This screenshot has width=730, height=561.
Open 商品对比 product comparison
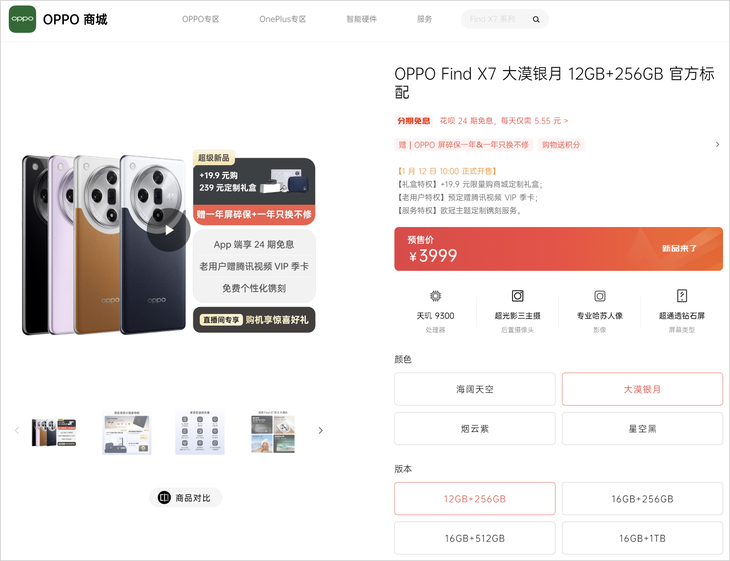click(185, 498)
